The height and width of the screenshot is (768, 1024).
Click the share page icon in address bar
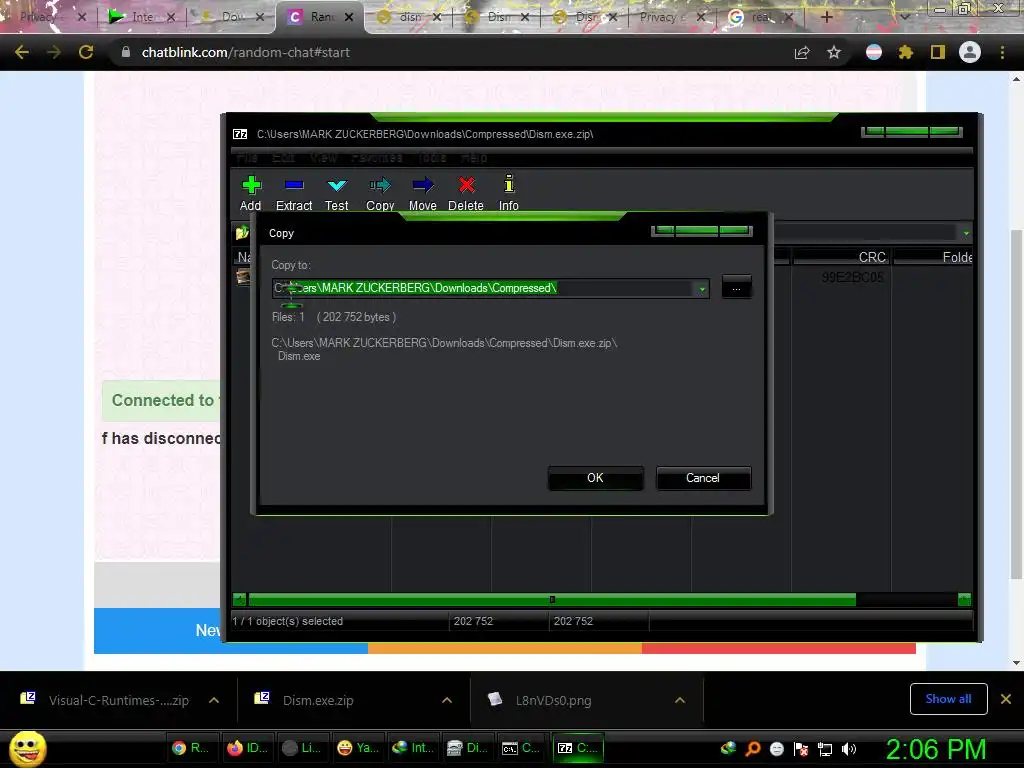pyautogui.click(x=802, y=52)
